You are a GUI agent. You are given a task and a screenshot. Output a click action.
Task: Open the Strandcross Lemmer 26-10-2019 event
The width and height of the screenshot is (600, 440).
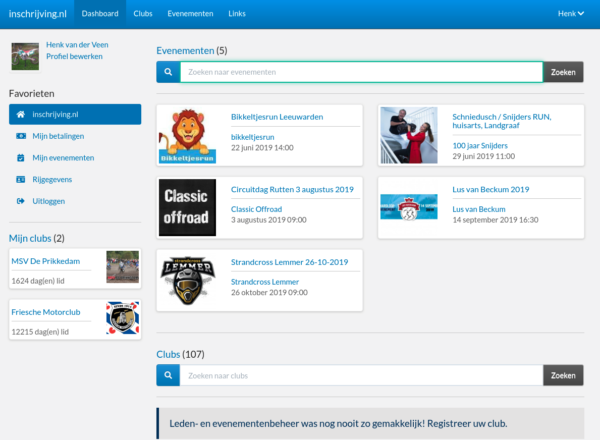(x=289, y=262)
